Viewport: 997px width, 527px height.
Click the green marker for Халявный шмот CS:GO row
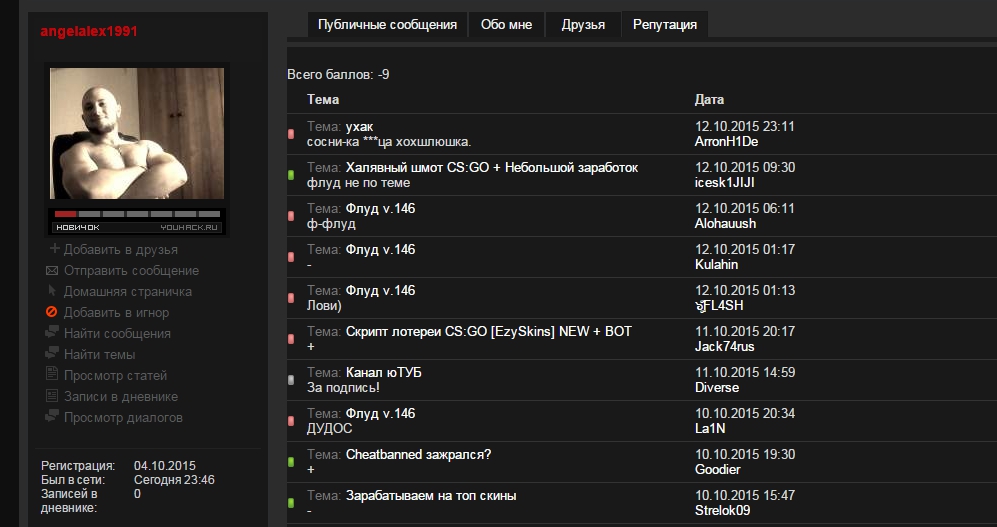(x=291, y=175)
